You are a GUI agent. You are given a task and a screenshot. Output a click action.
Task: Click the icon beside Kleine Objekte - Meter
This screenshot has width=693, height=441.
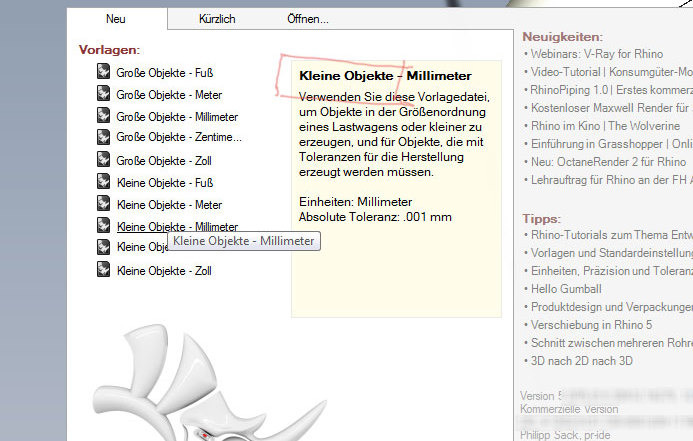pos(103,203)
